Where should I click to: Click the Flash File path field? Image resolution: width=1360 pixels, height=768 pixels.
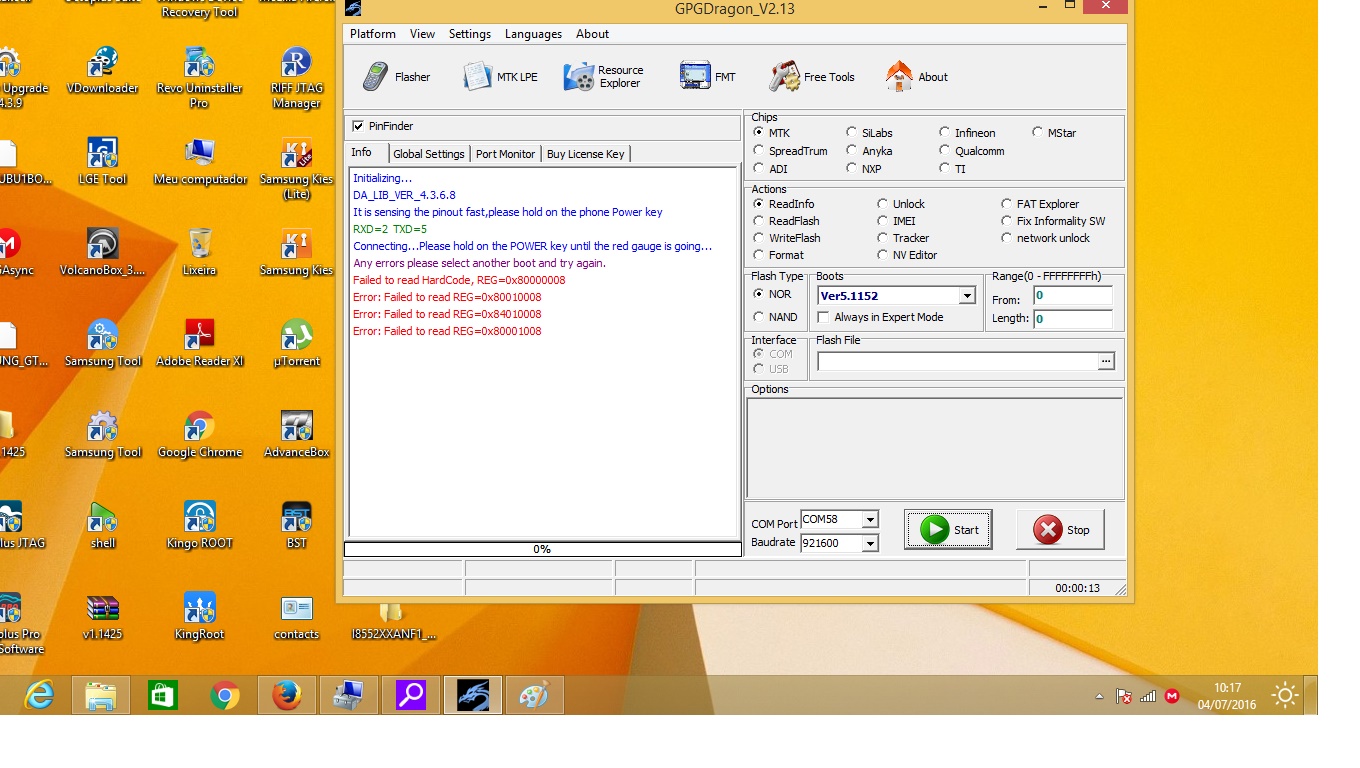[x=957, y=361]
